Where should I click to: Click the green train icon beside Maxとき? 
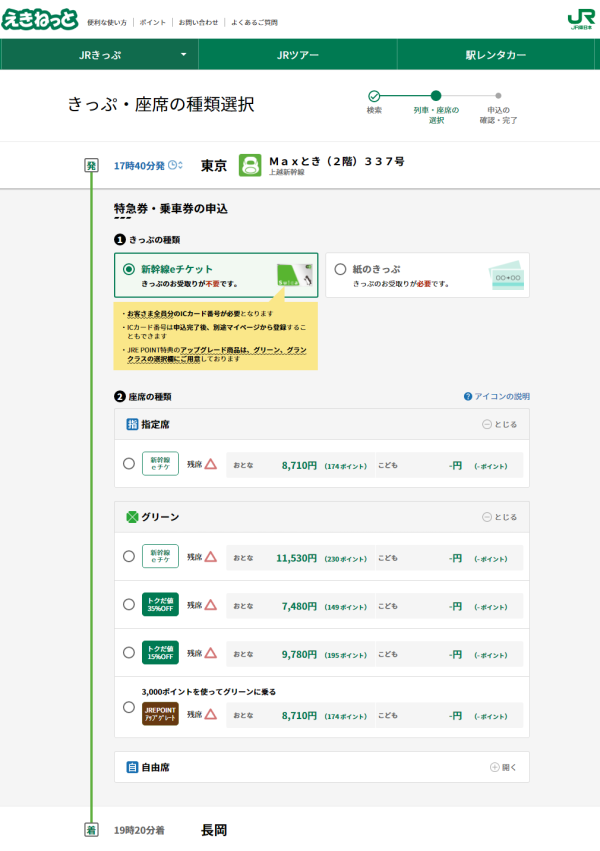click(250, 166)
